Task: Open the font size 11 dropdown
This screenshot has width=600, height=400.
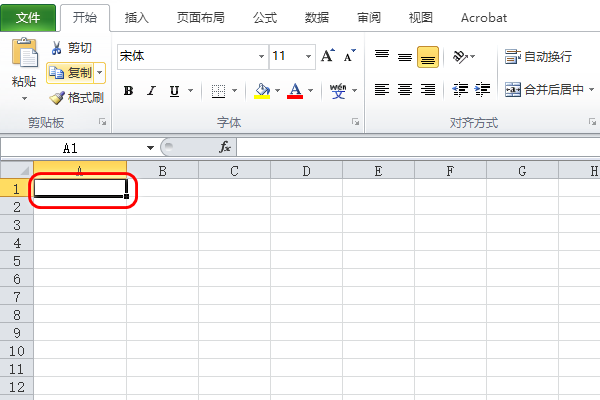Action: tap(308, 57)
